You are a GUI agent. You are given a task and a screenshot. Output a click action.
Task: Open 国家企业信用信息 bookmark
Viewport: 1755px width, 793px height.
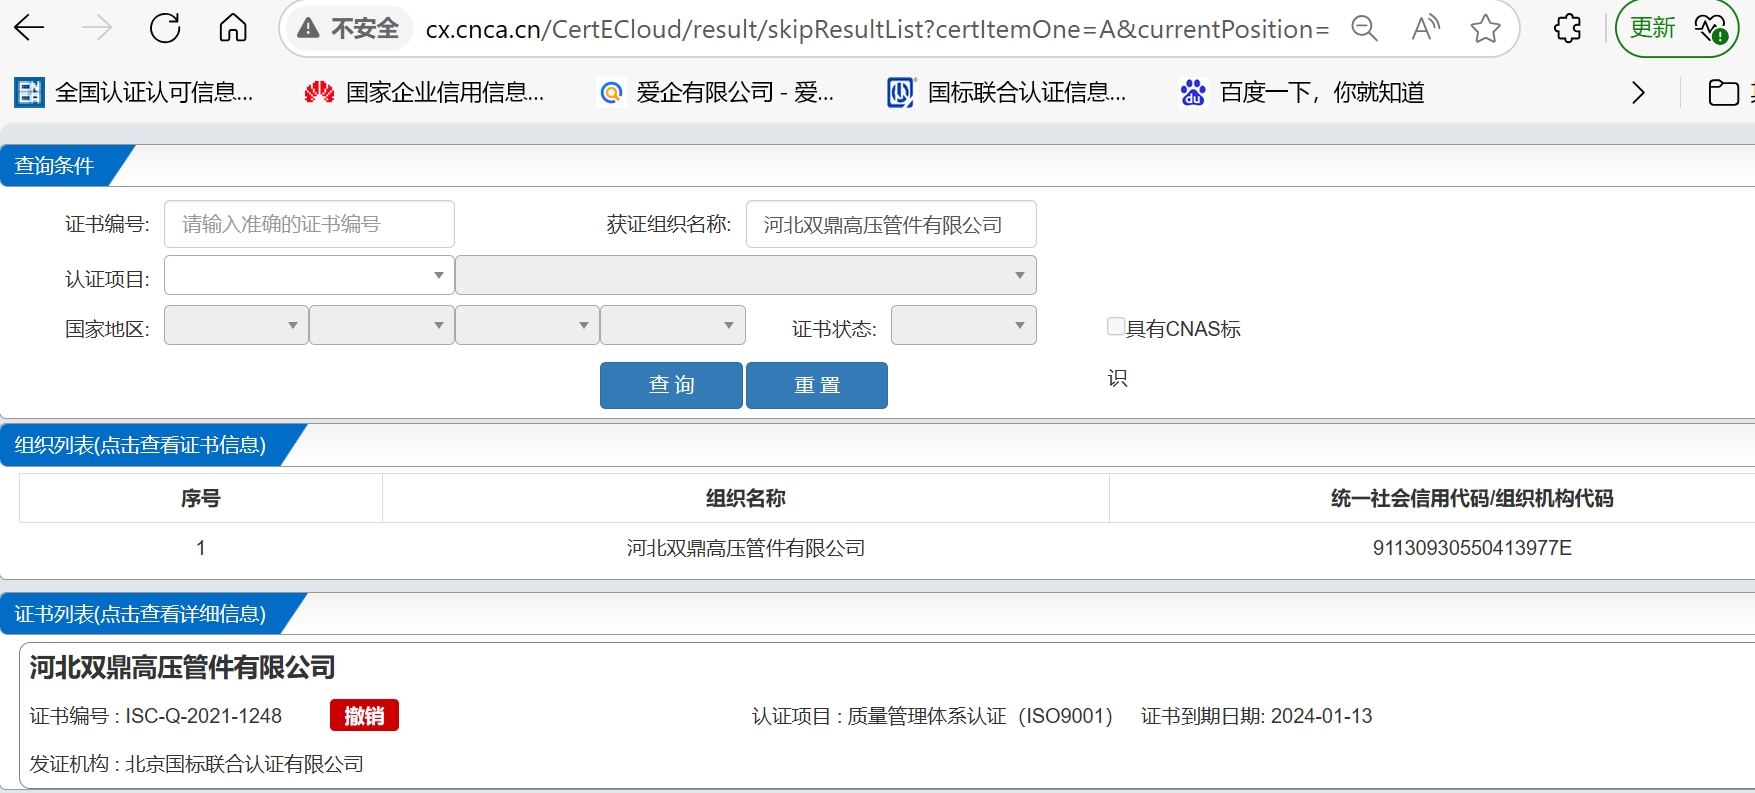425,93
